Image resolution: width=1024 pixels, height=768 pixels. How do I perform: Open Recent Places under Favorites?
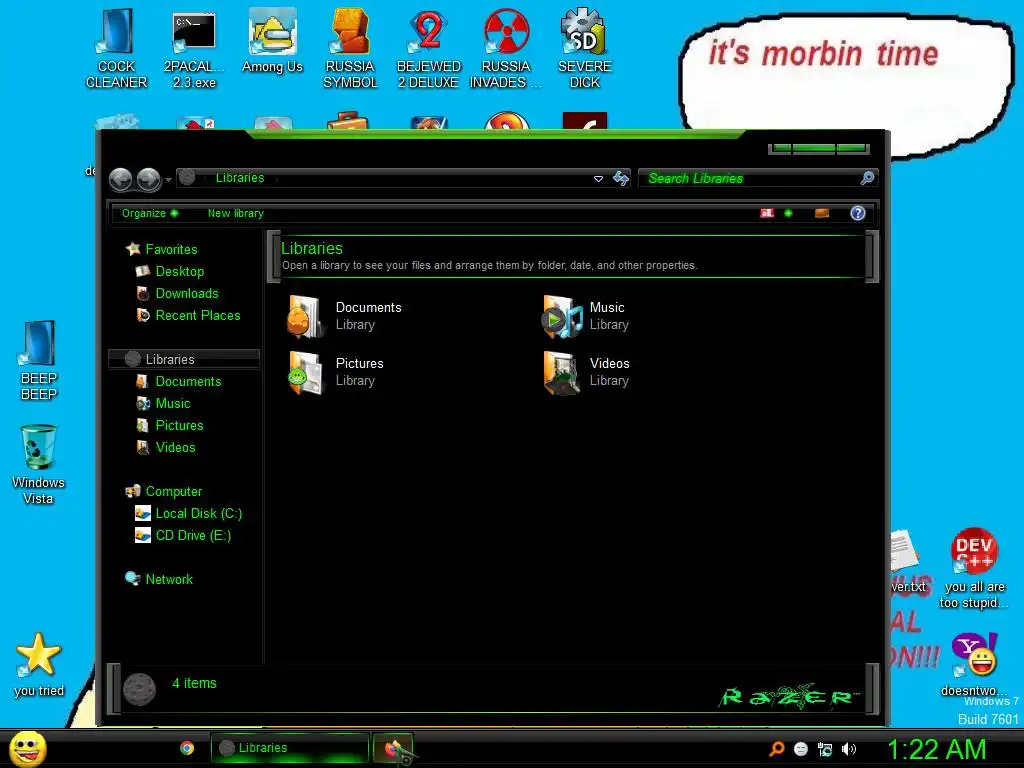click(188, 315)
